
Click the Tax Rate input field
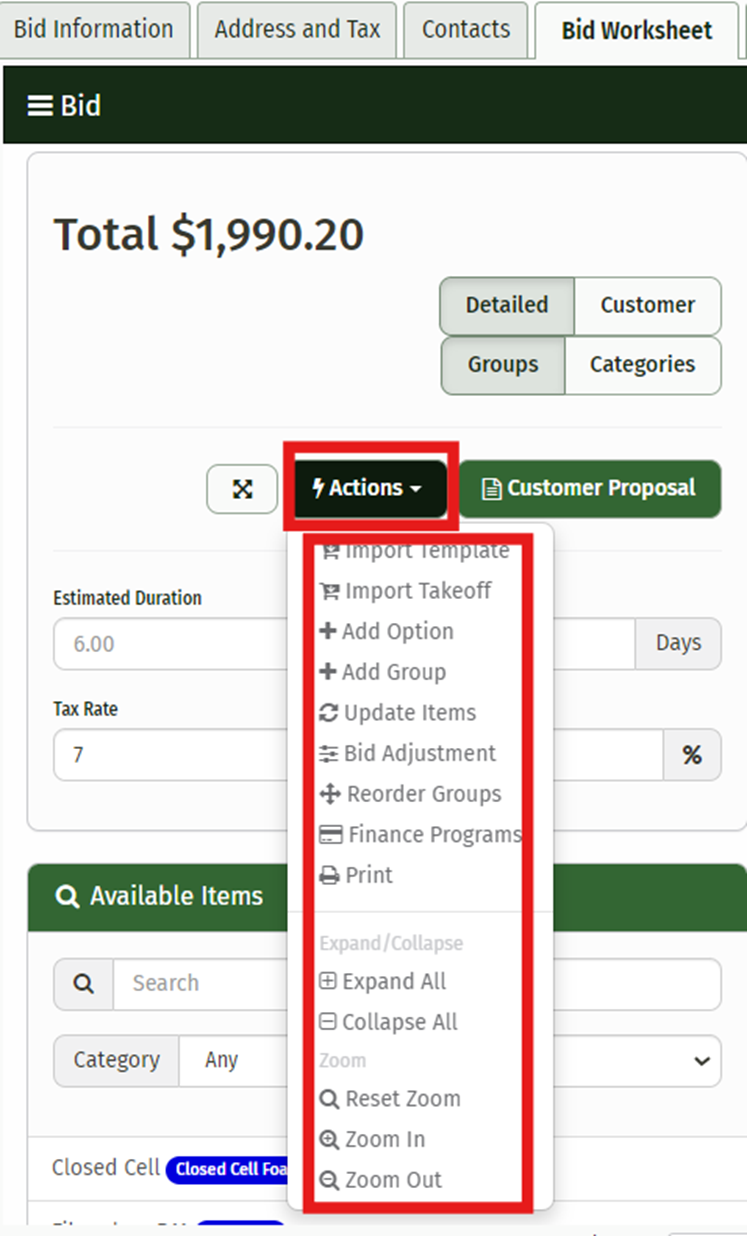tap(170, 754)
